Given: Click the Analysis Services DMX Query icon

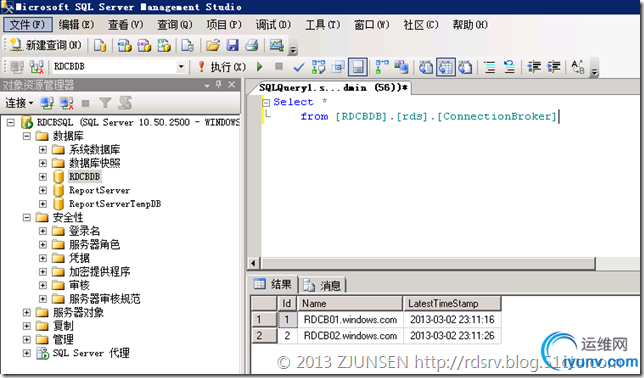Looking at the screenshot, I should [144, 45].
